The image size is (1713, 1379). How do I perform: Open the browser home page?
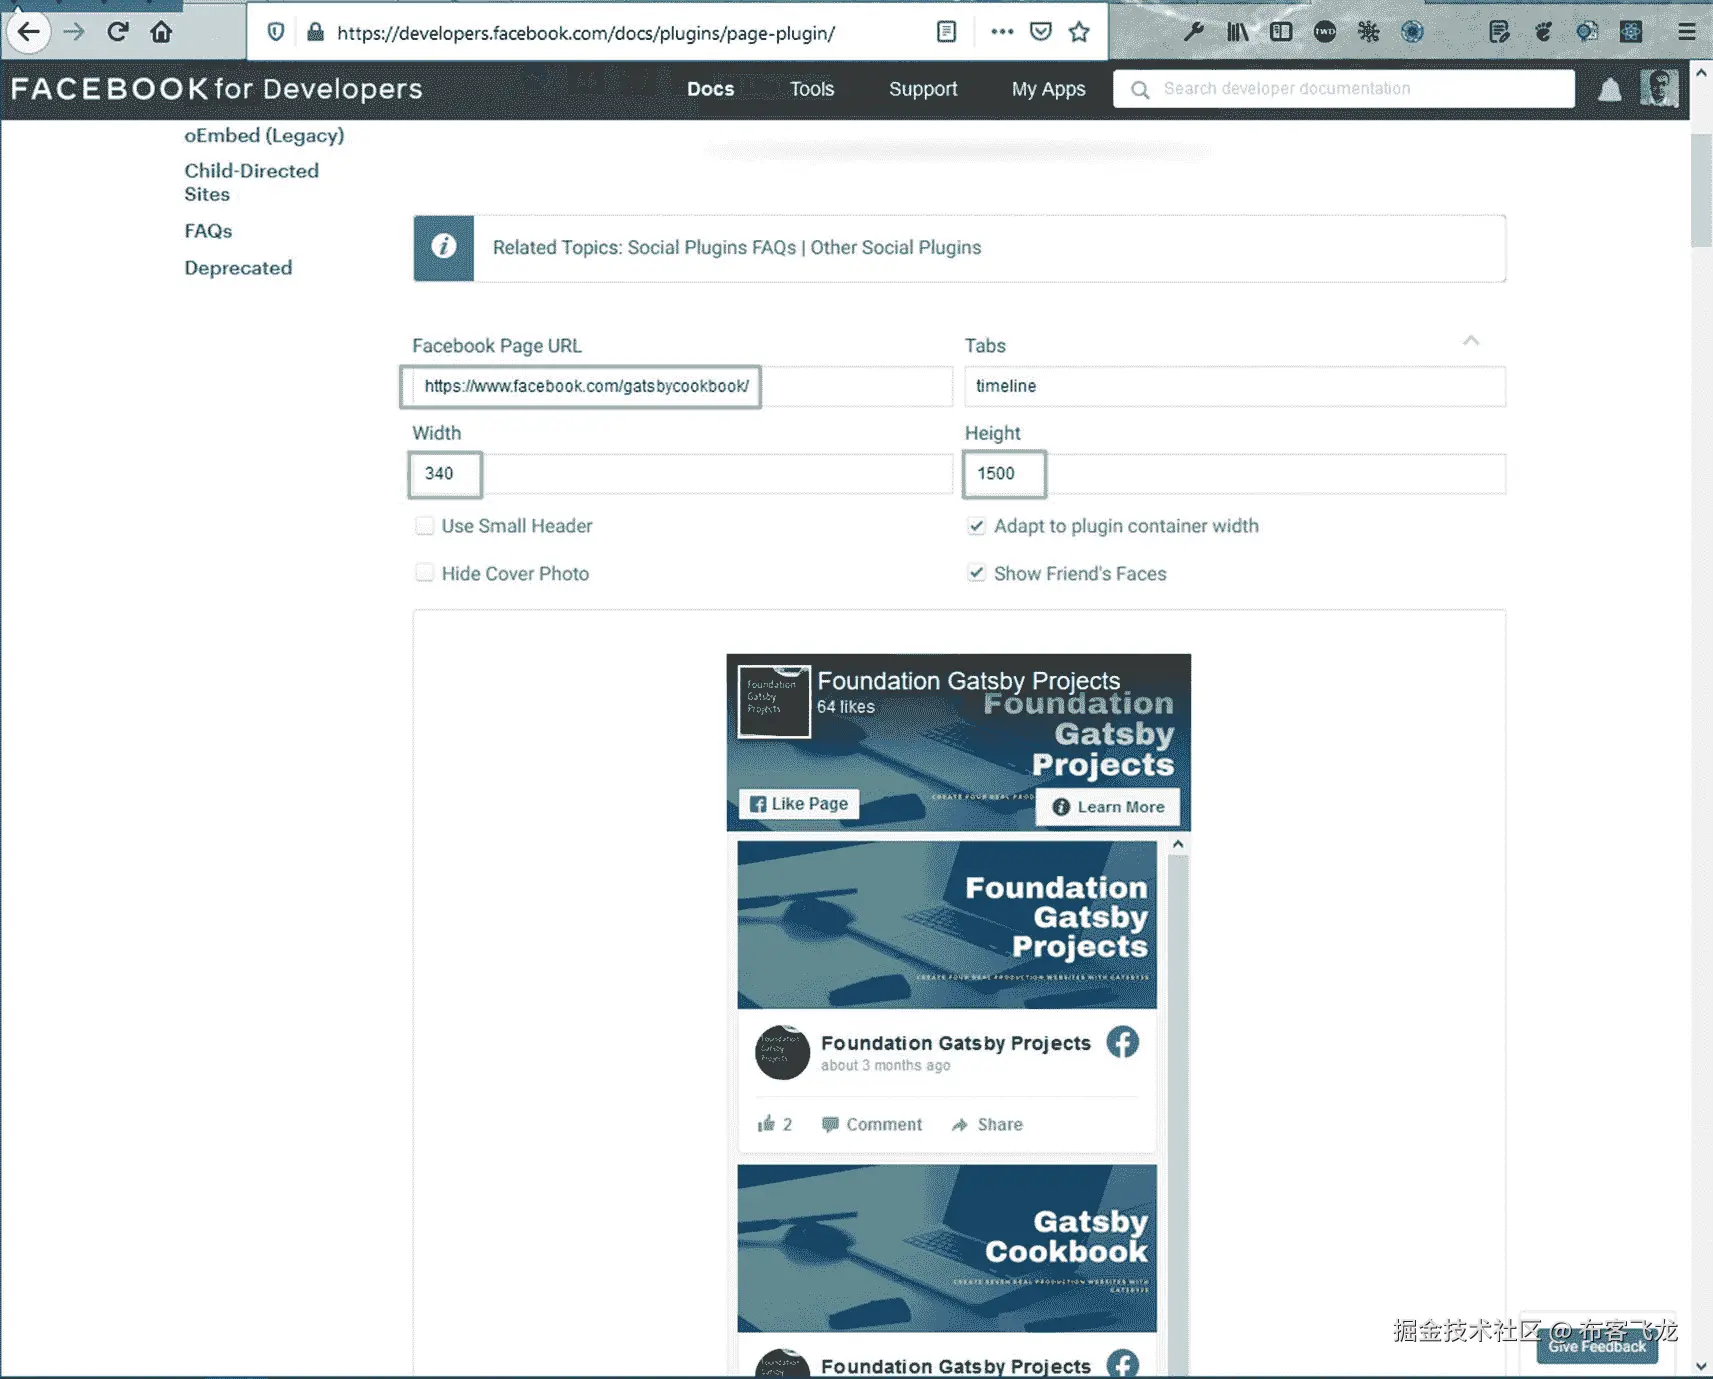pyautogui.click(x=161, y=32)
